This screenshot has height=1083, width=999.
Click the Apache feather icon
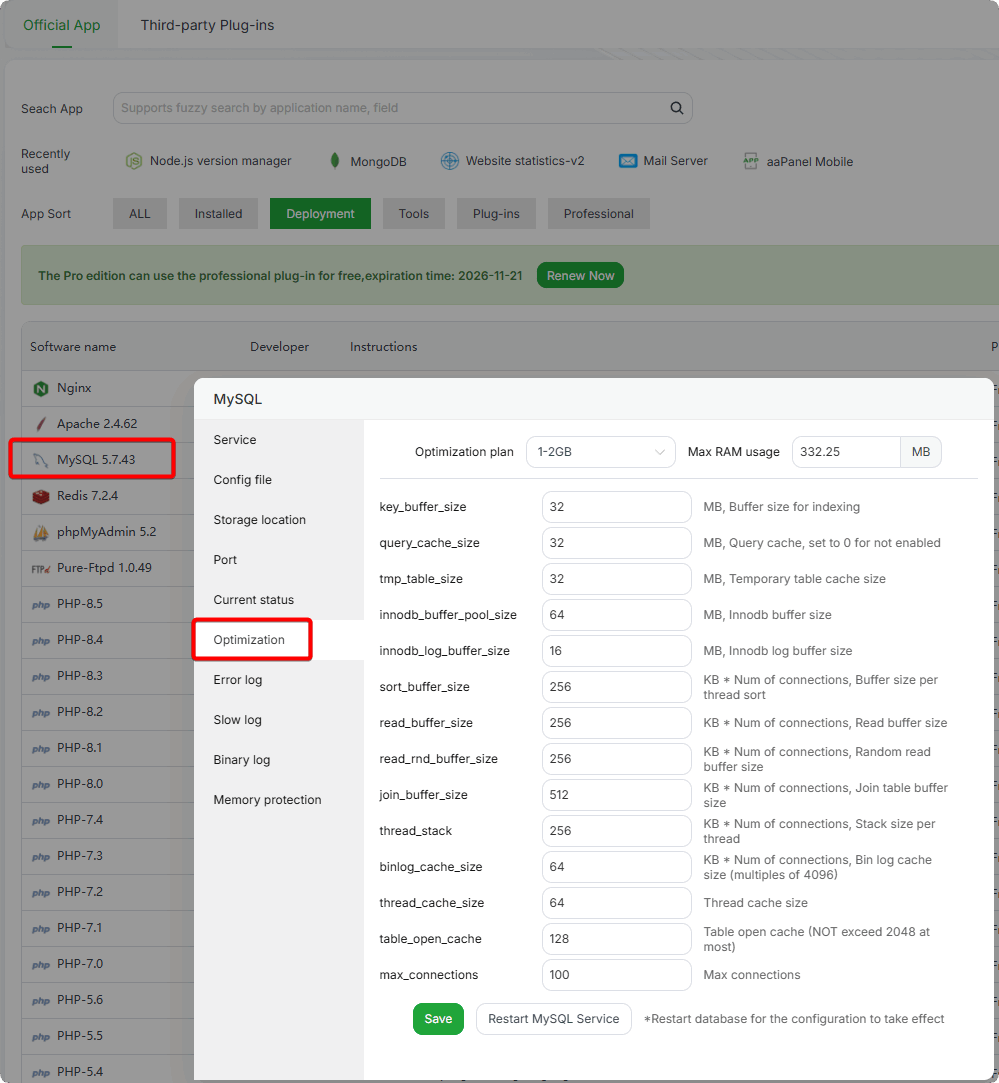point(41,424)
